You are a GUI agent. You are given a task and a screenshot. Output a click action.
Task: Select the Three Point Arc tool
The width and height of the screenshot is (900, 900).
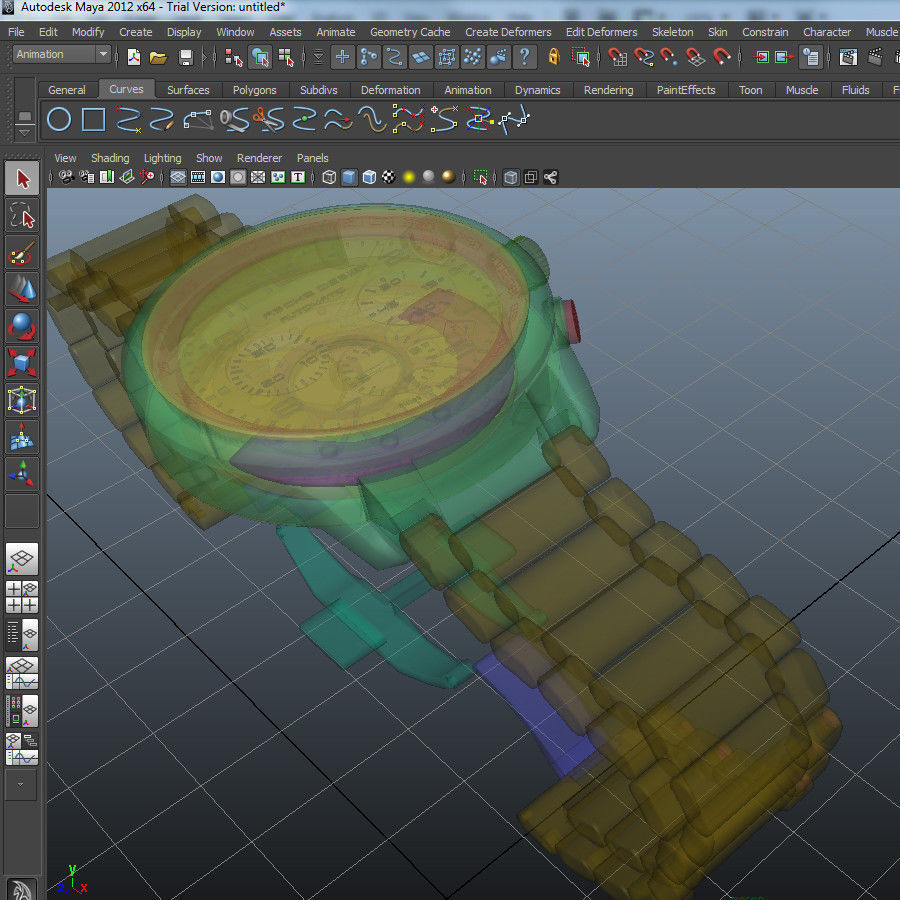(198, 119)
